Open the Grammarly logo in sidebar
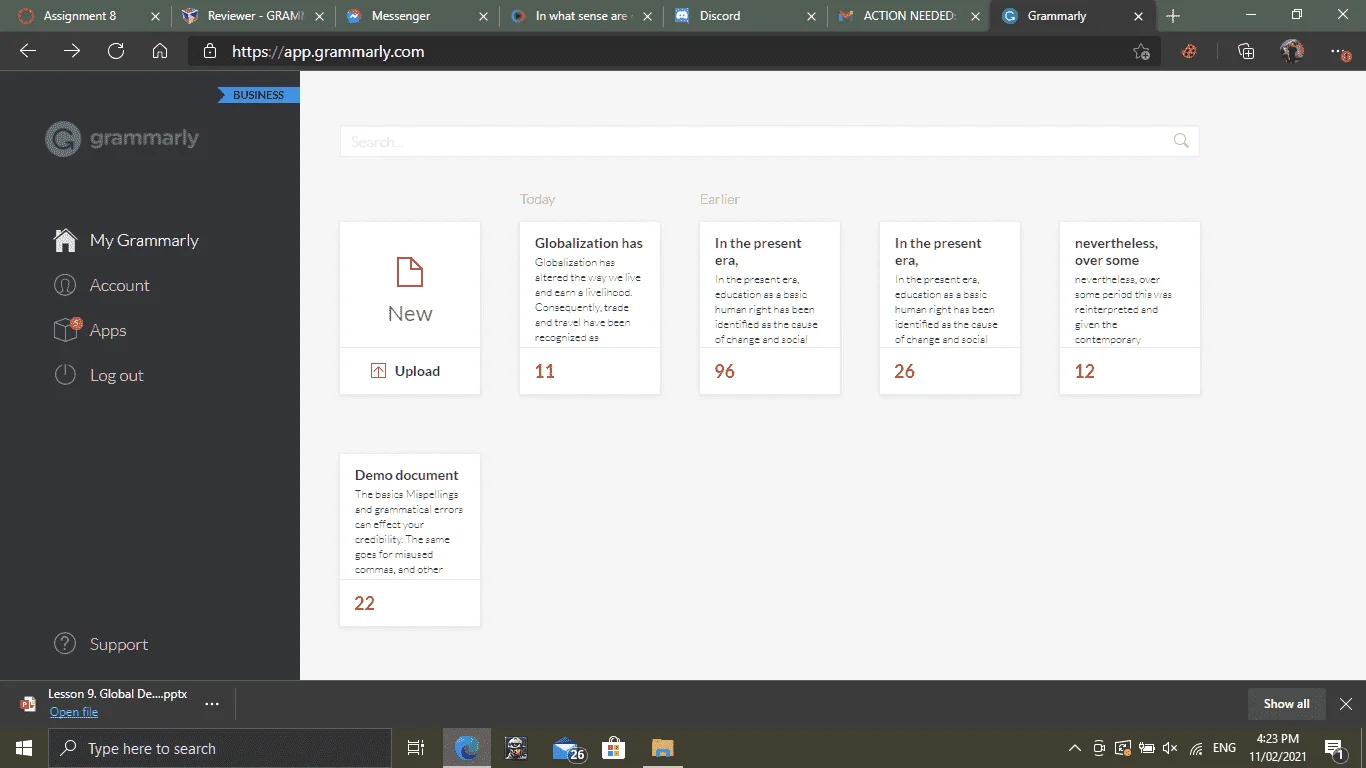The width and height of the screenshot is (1366, 768). click(x=122, y=139)
